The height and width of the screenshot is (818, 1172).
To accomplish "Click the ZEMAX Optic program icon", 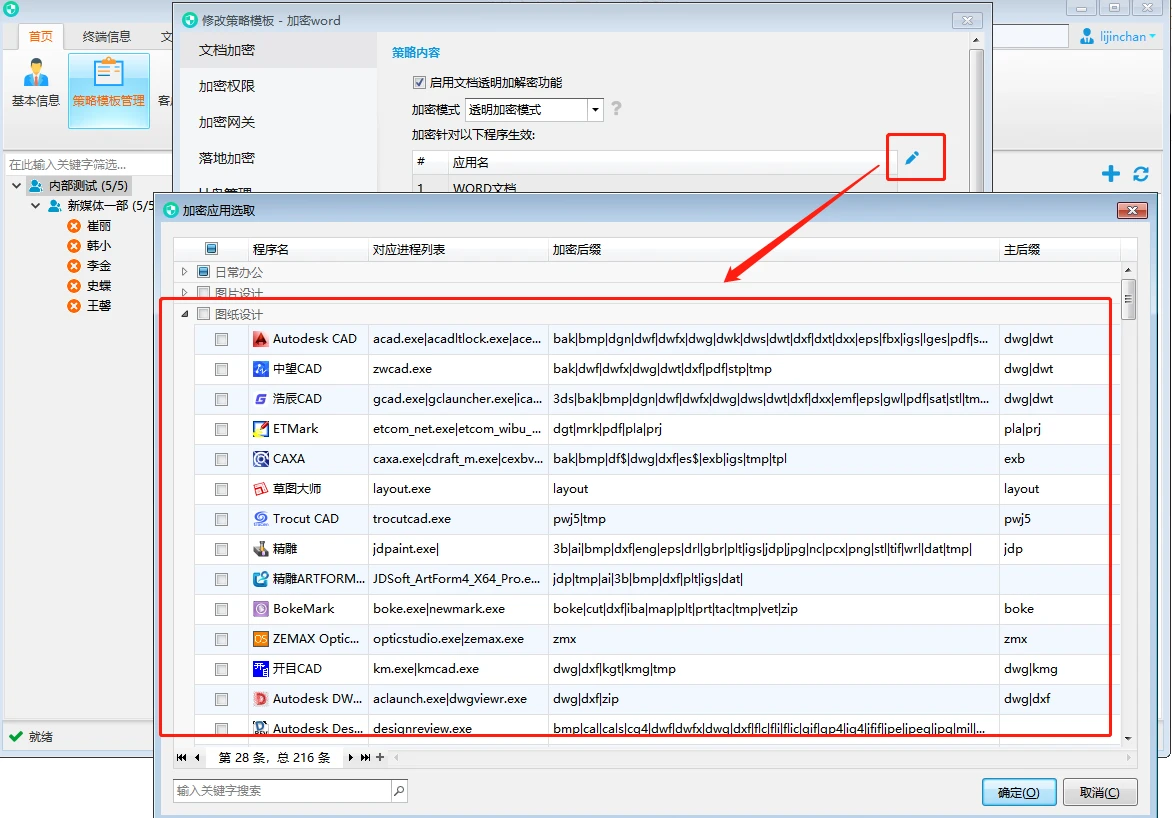I will (x=260, y=639).
